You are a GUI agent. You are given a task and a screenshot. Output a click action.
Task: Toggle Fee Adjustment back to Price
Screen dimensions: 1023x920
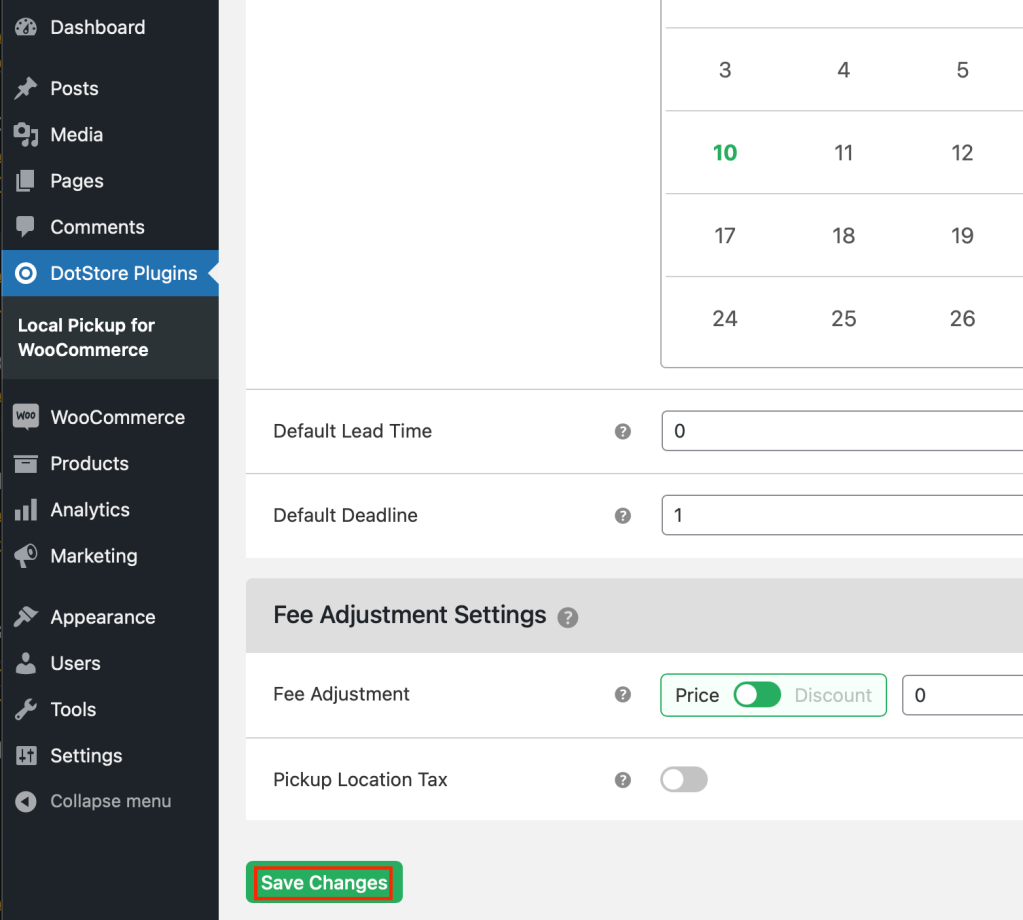point(697,695)
